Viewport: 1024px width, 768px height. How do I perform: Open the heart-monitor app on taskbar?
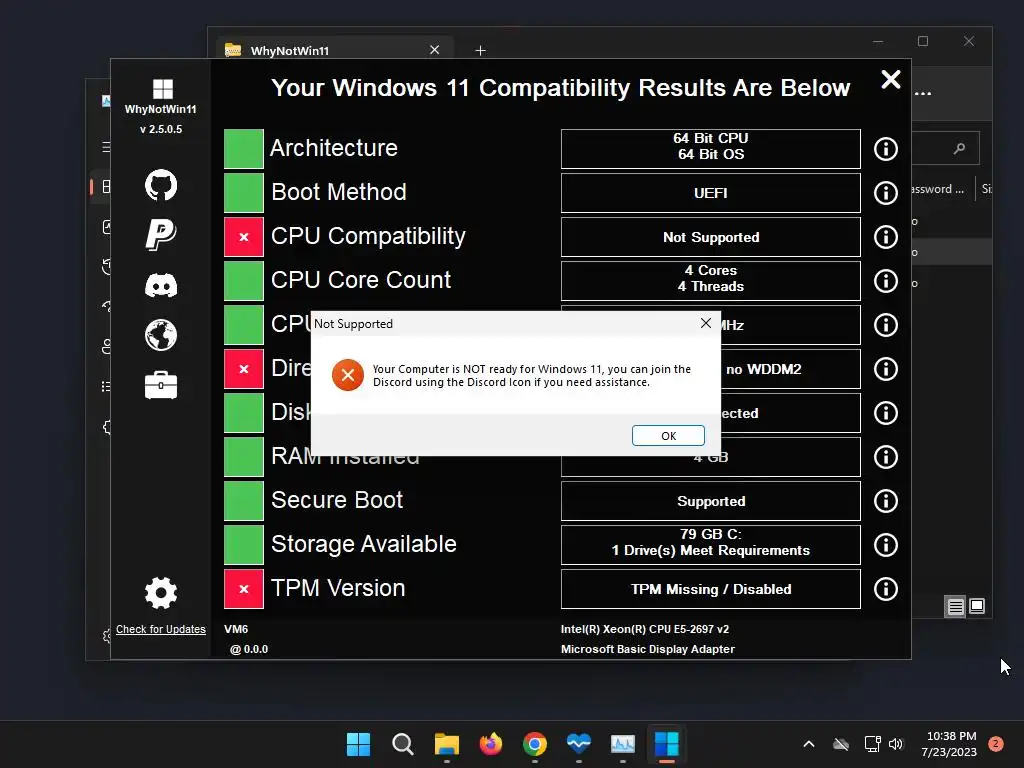[x=579, y=744]
